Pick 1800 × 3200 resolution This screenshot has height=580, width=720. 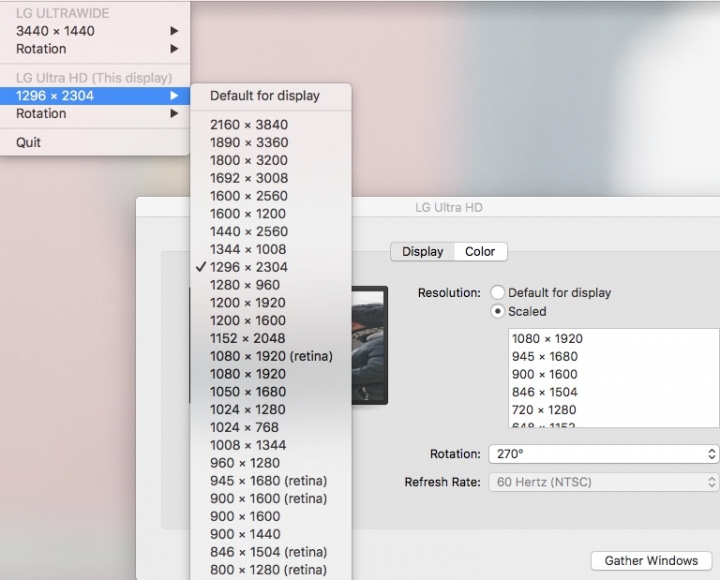pyautogui.click(x=271, y=160)
